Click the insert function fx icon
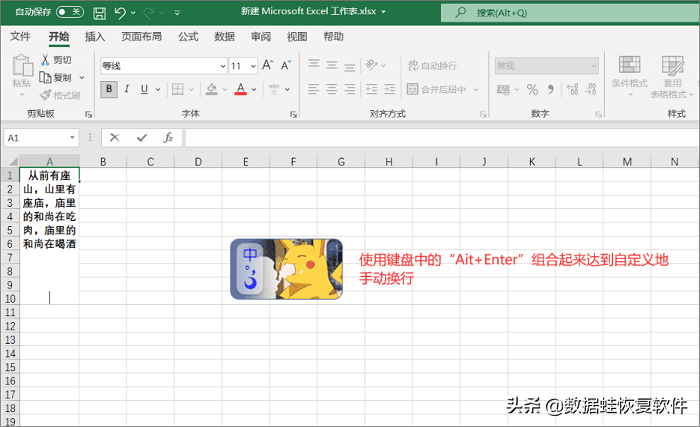The image size is (700, 427). click(x=168, y=138)
